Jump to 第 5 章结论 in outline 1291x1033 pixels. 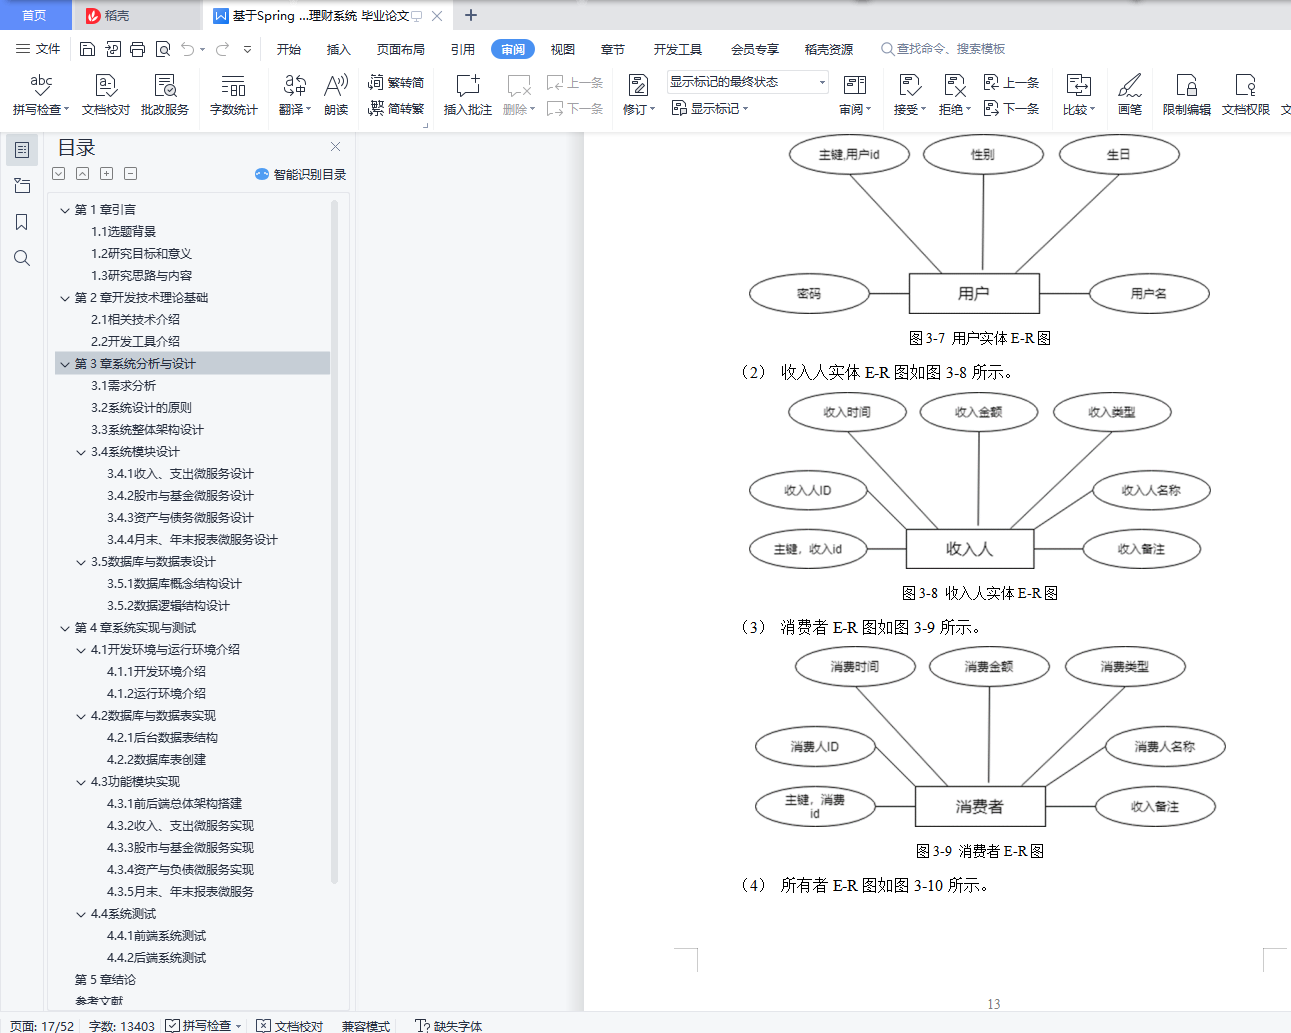click(105, 980)
